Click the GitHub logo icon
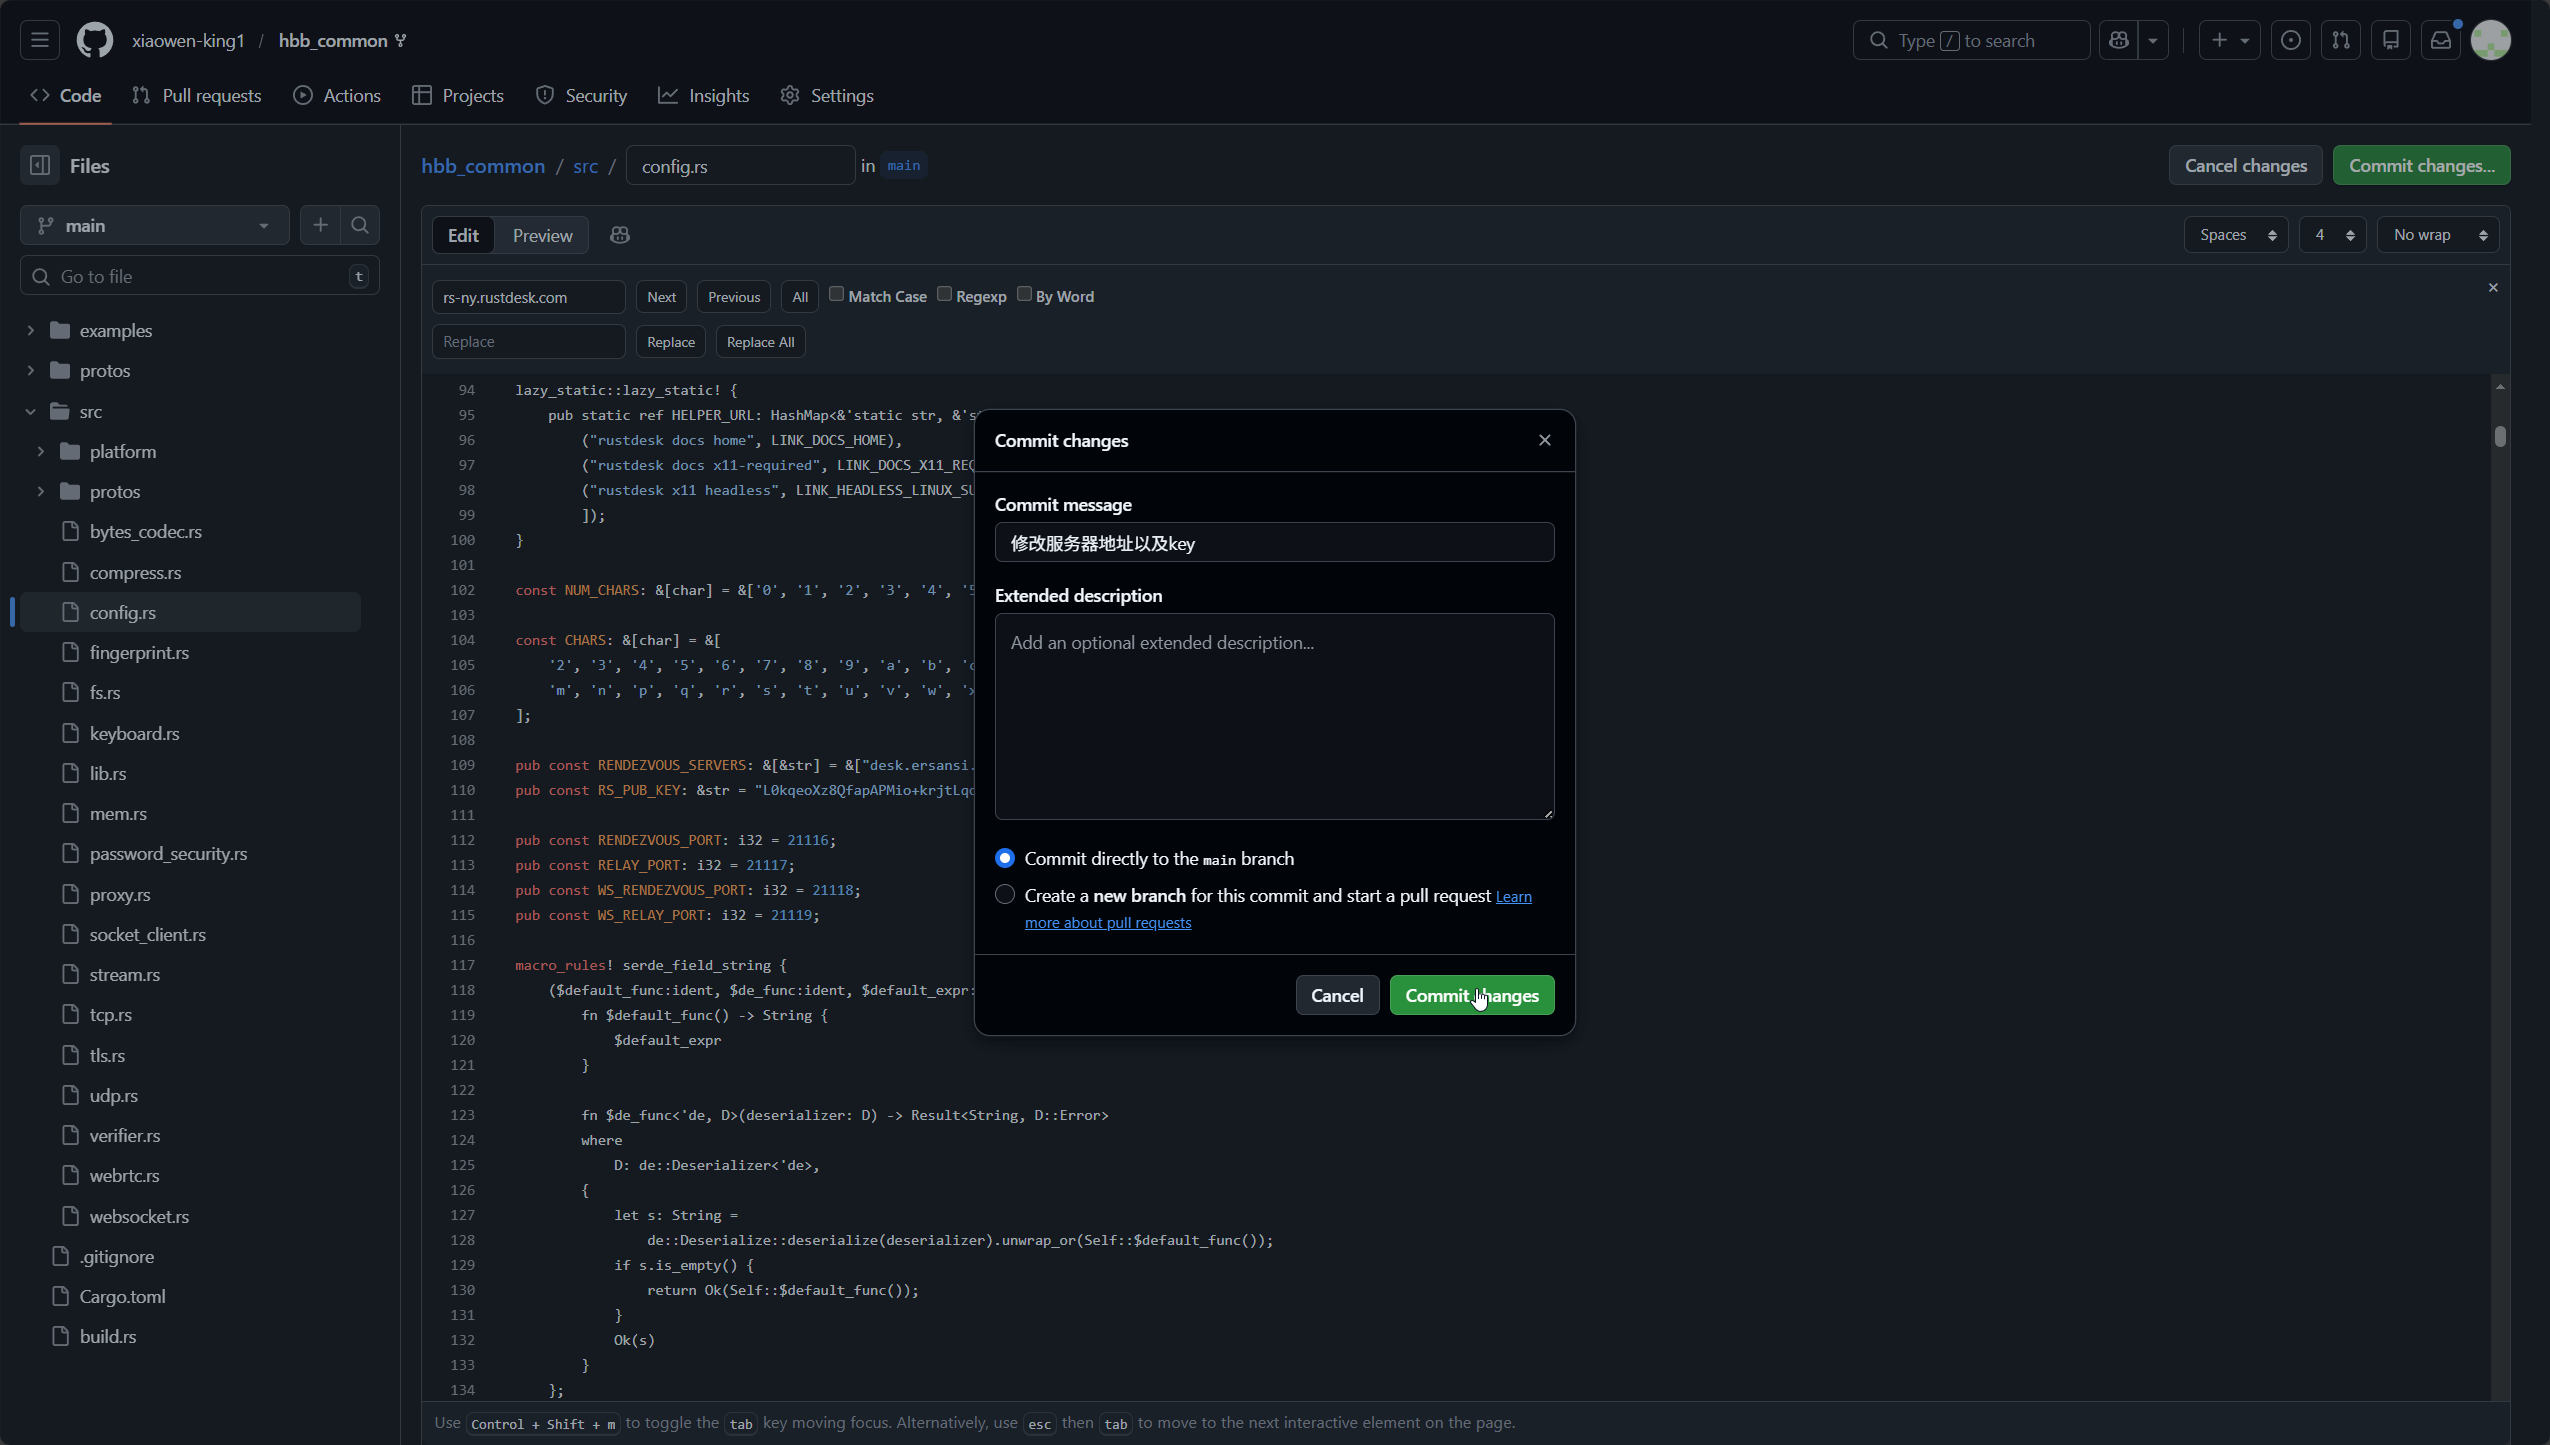 pyautogui.click(x=95, y=41)
